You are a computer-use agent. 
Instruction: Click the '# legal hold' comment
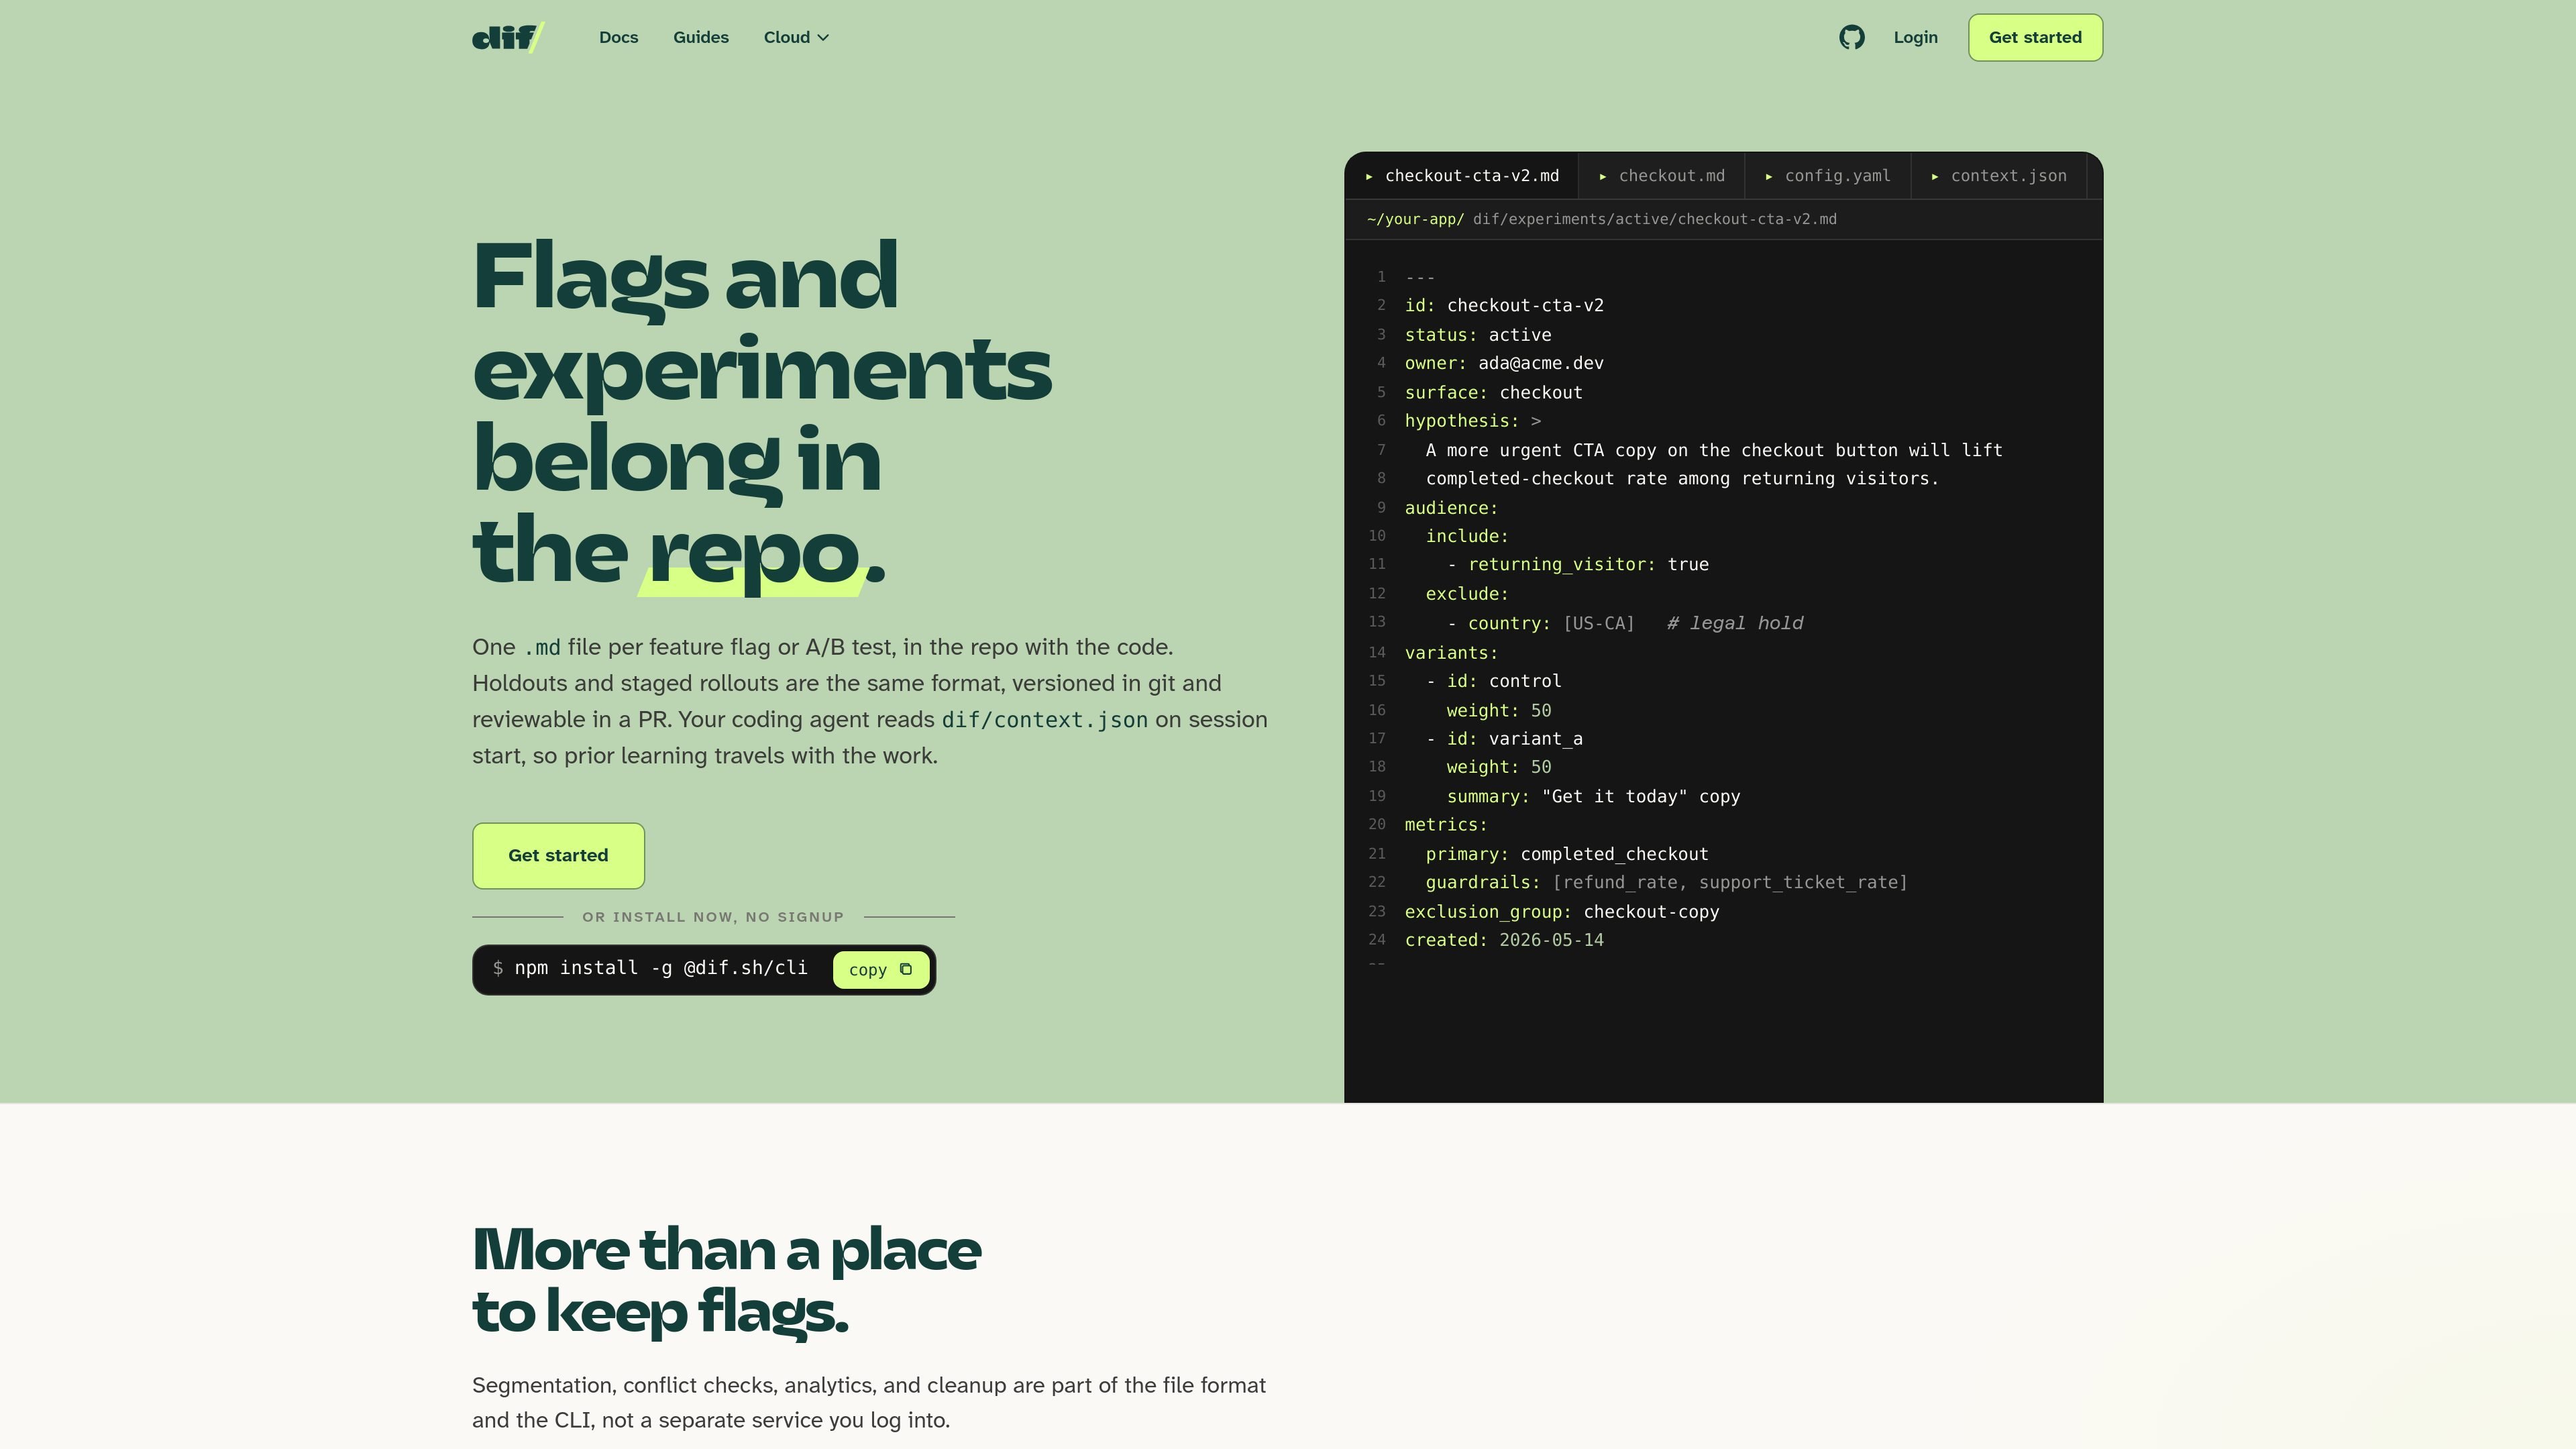[1735, 623]
